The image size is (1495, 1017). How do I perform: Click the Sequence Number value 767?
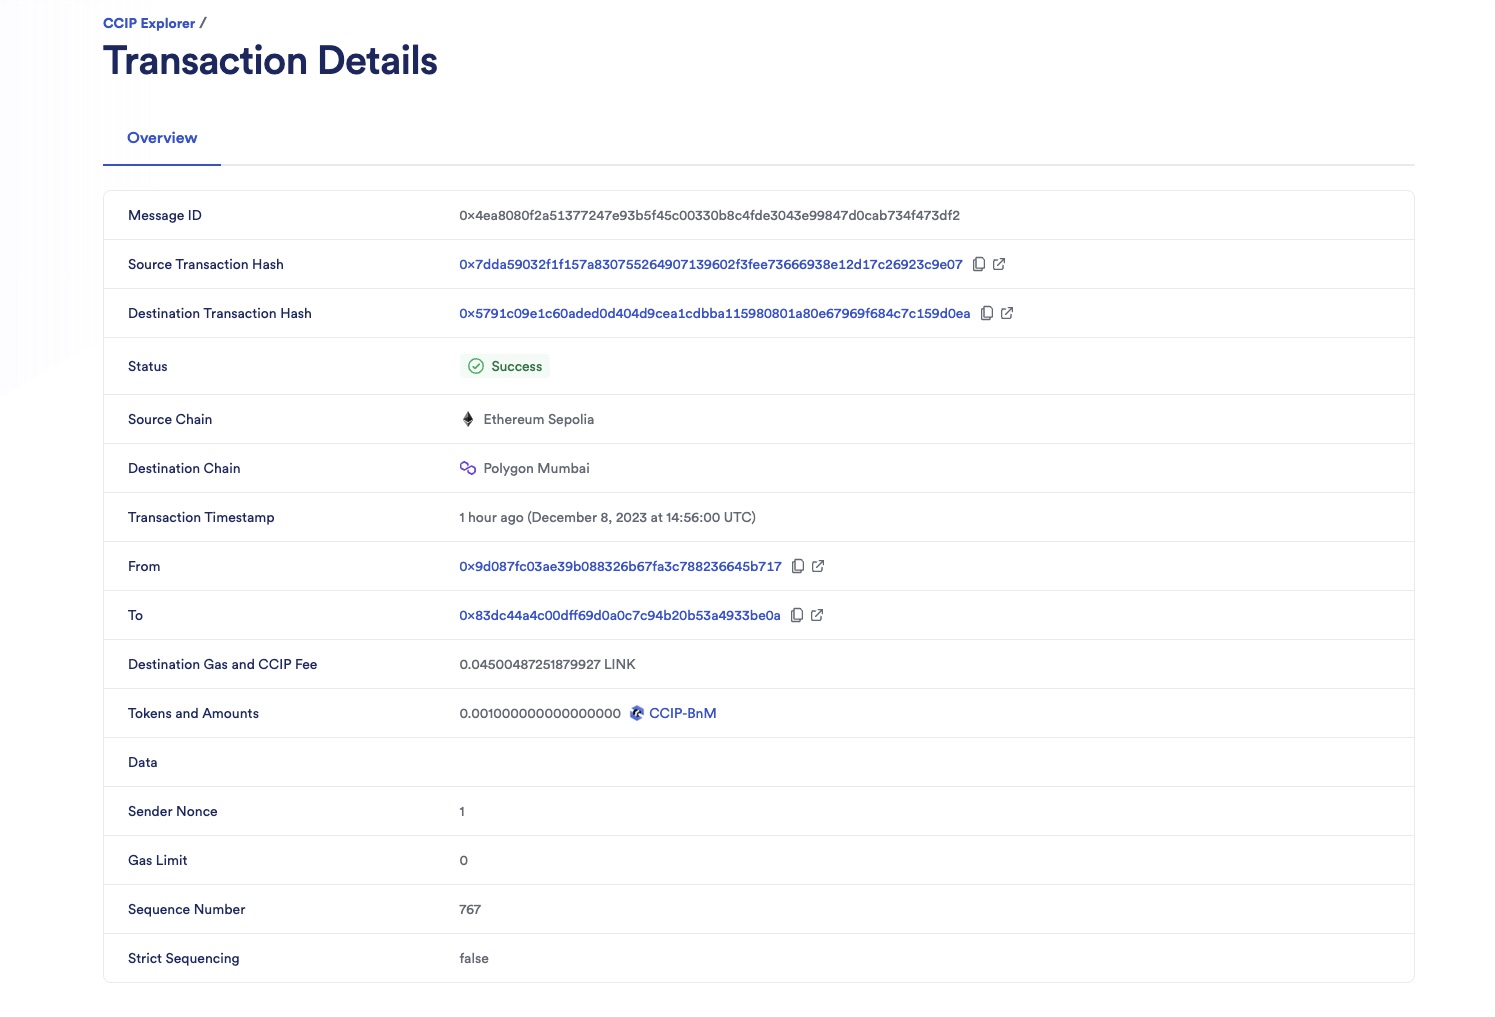pyautogui.click(x=470, y=909)
